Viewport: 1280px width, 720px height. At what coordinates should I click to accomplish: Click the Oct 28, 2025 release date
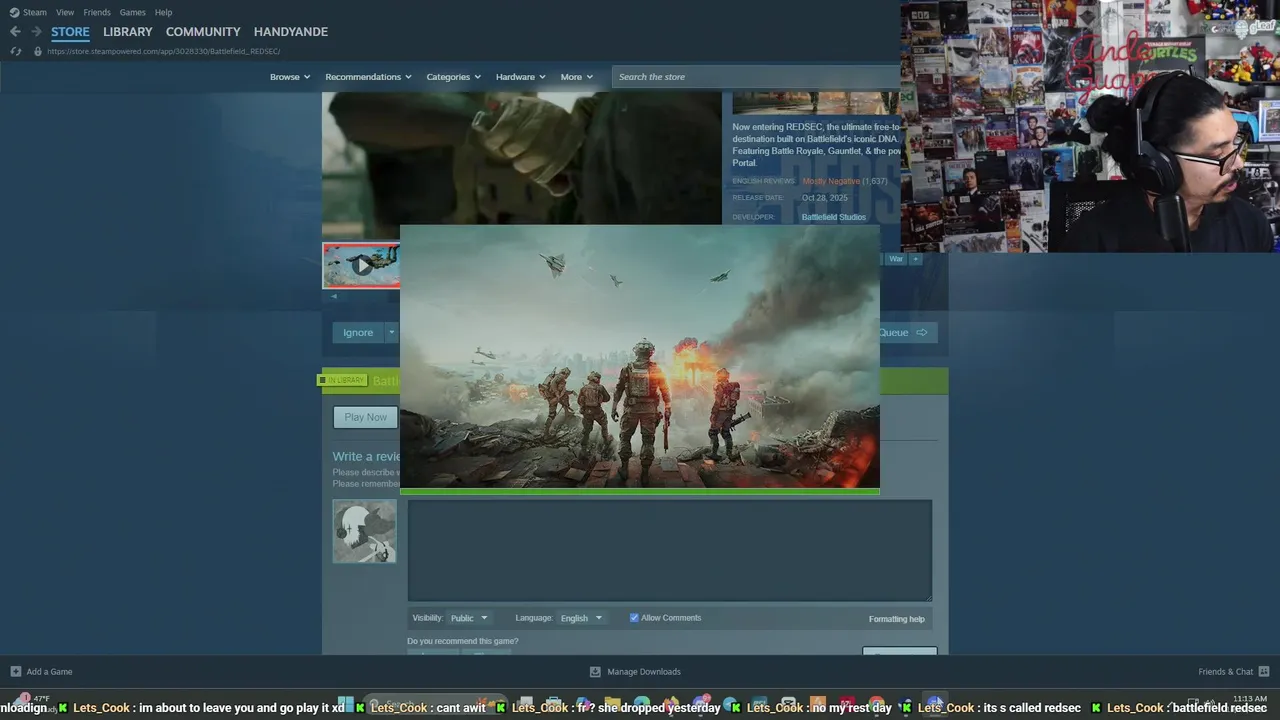824,198
